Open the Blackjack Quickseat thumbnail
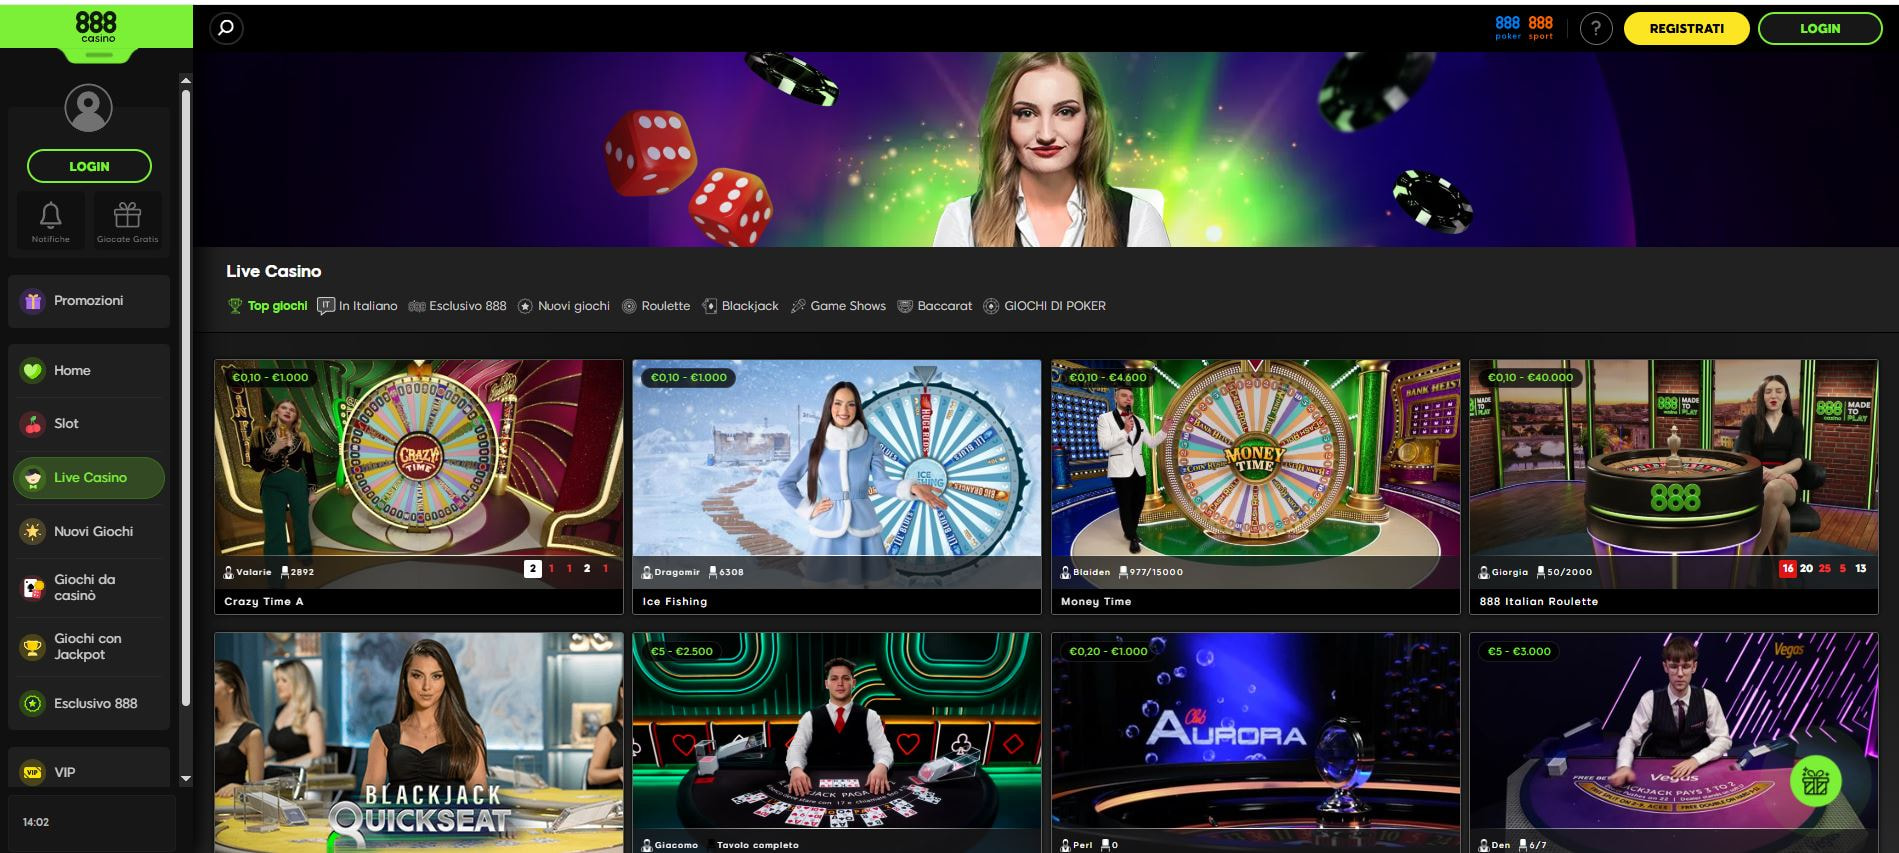 [x=418, y=742]
